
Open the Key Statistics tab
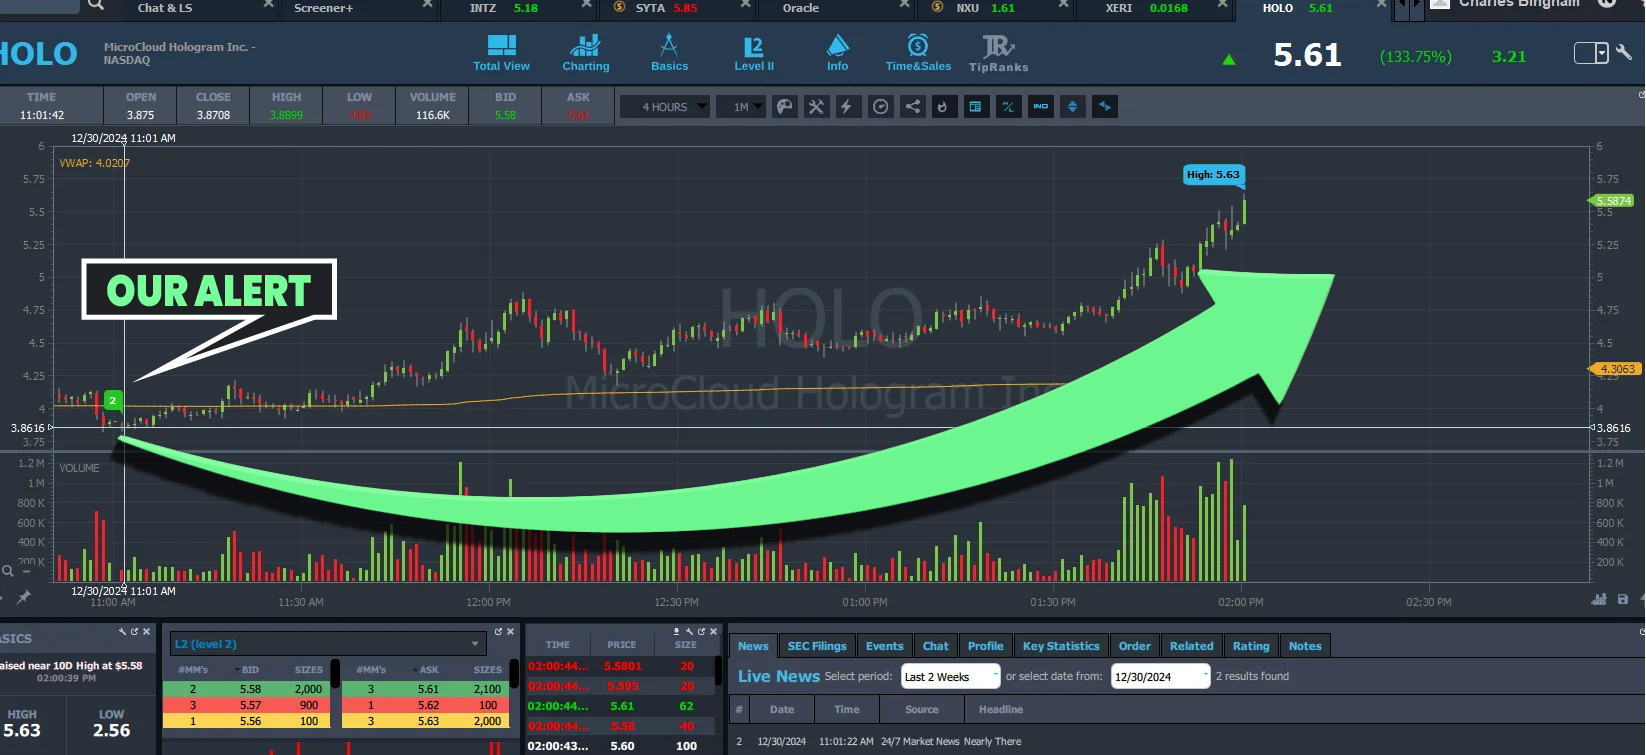(x=1060, y=646)
